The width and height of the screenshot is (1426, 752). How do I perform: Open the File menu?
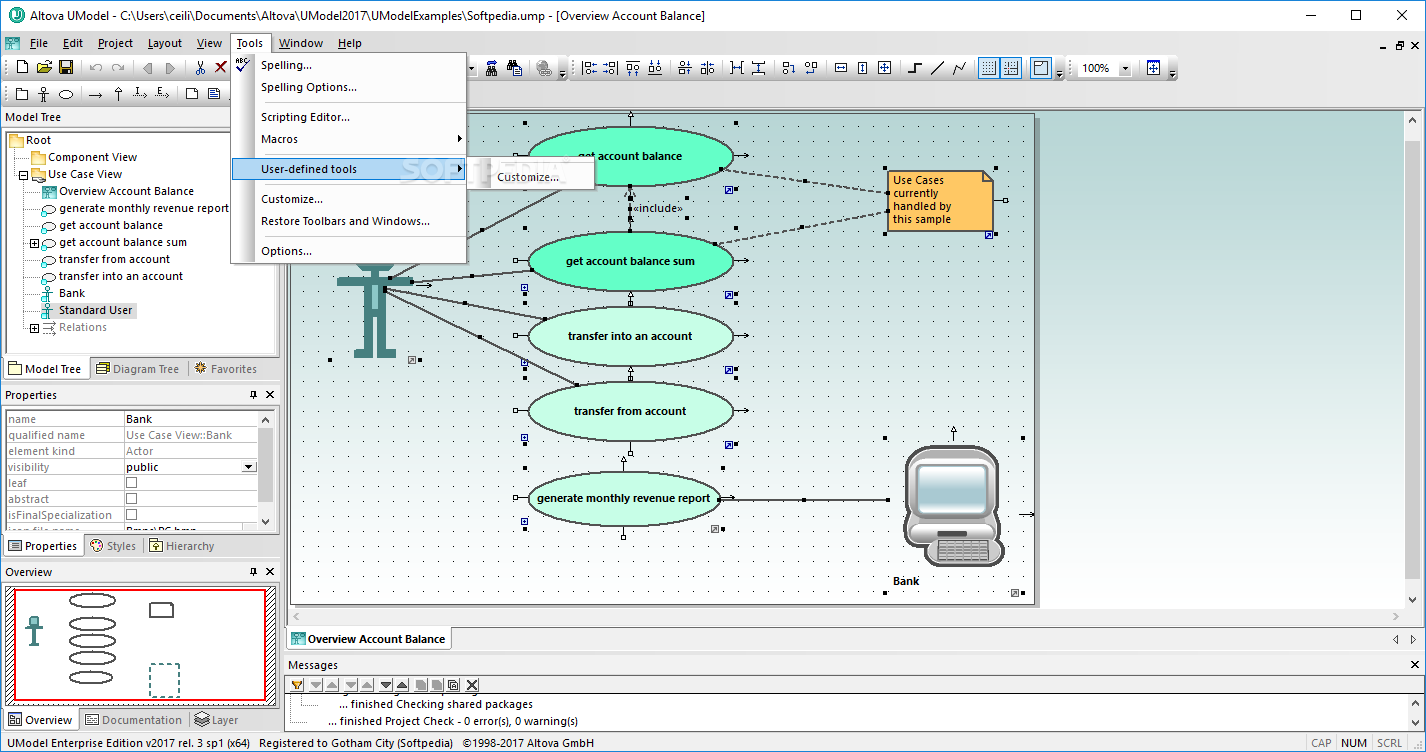pyautogui.click(x=38, y=43)
